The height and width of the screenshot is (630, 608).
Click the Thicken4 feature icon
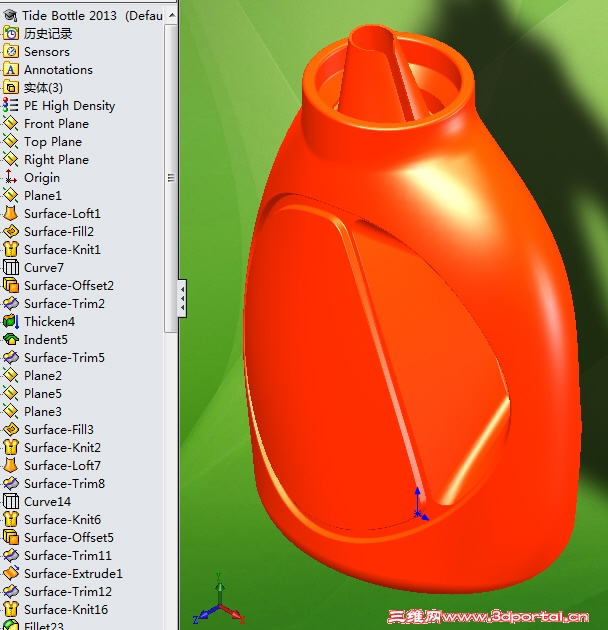(x=10, y=322)
